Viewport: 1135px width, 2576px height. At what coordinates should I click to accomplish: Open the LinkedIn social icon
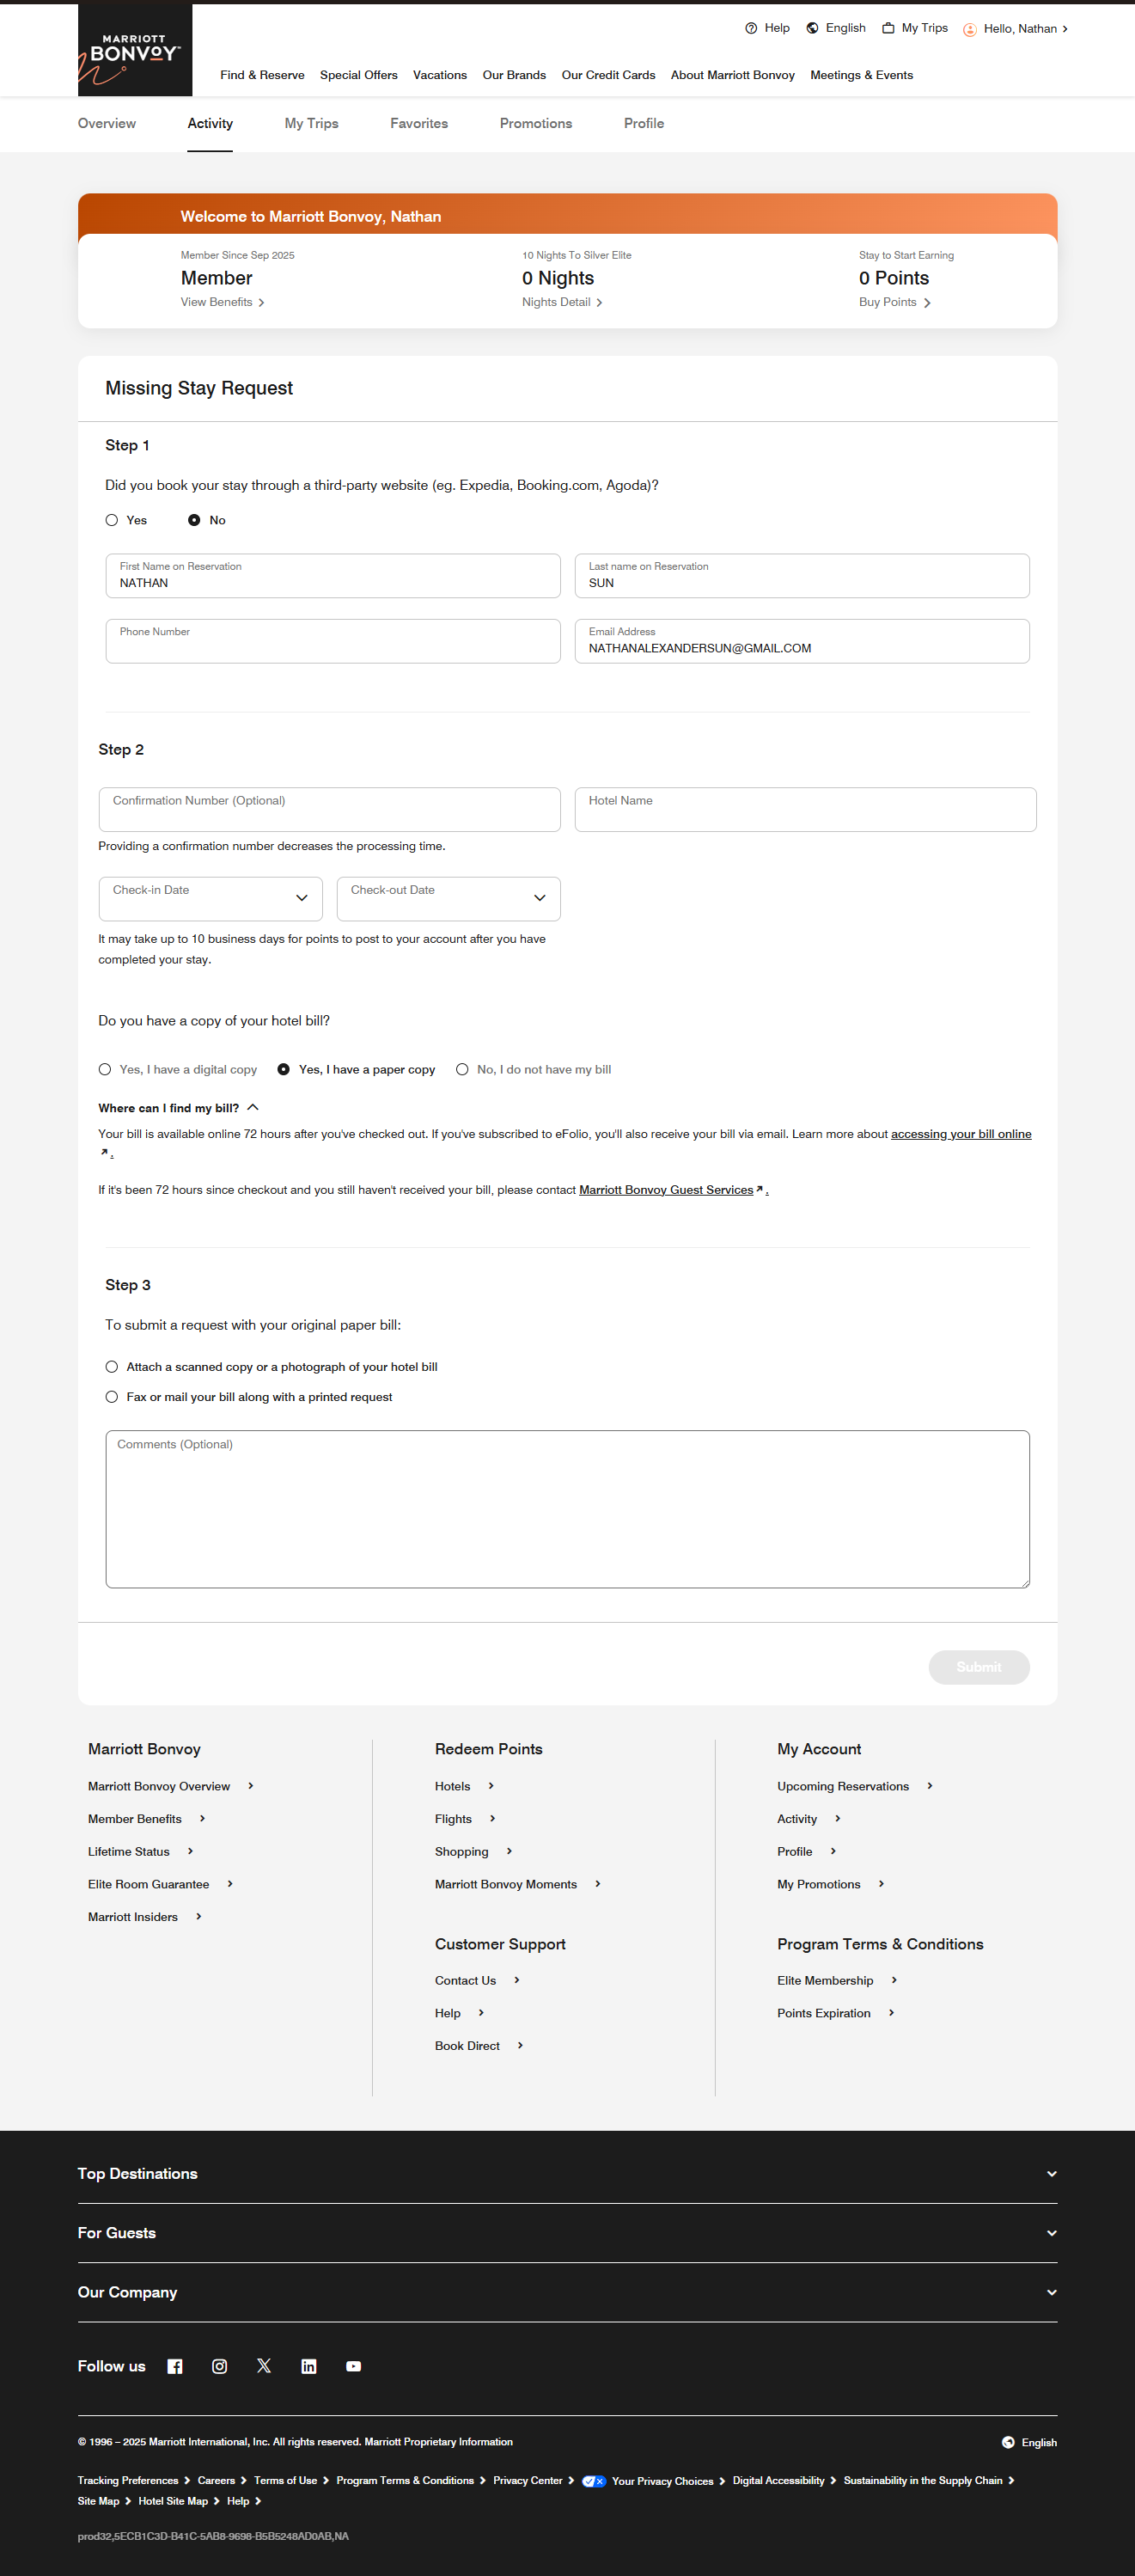click(309, 2366)
